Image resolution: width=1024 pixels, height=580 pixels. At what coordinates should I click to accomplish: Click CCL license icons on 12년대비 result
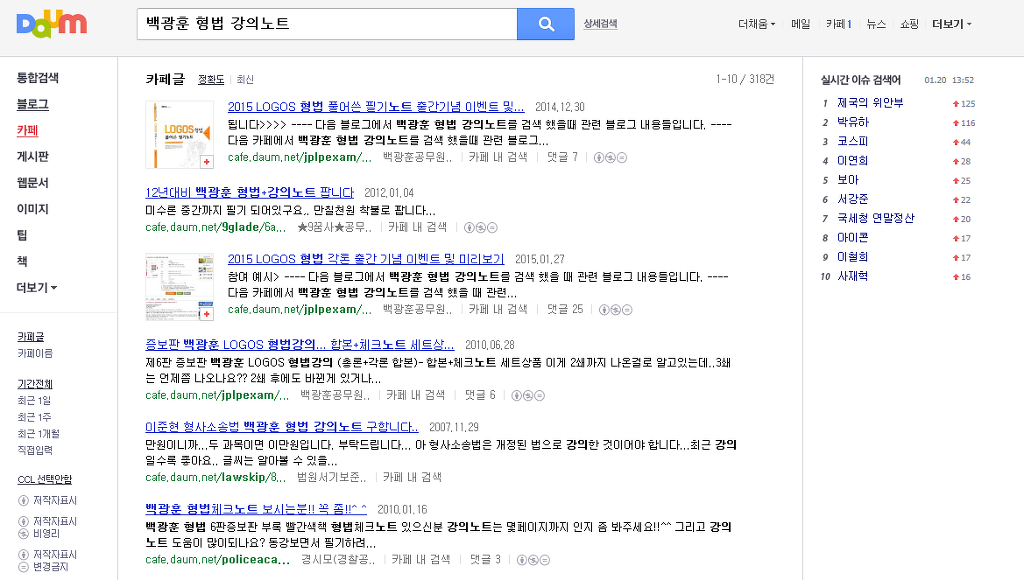pos(481,227)
